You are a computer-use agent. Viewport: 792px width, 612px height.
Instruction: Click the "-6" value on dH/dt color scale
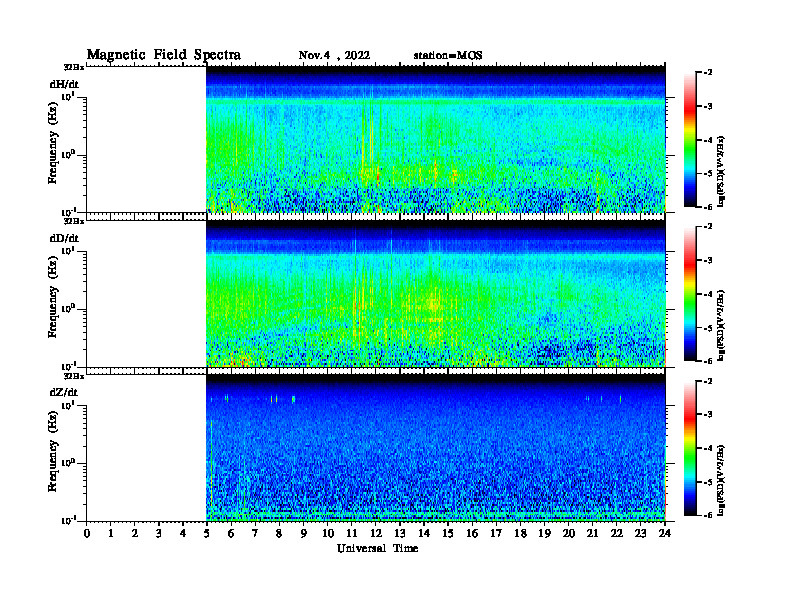pos(708,207)
